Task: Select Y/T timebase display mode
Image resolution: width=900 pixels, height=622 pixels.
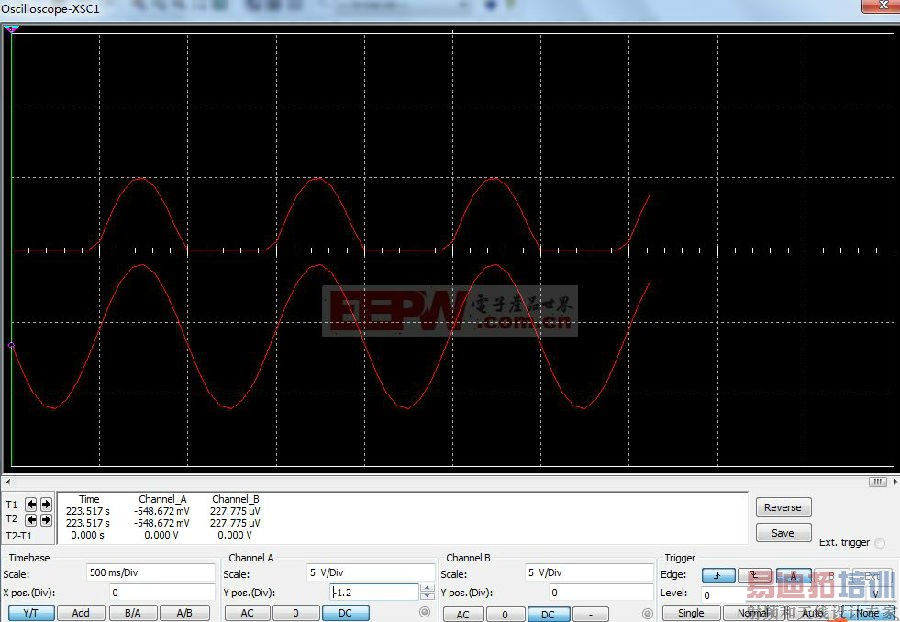Action: click(x=31, y=613)
